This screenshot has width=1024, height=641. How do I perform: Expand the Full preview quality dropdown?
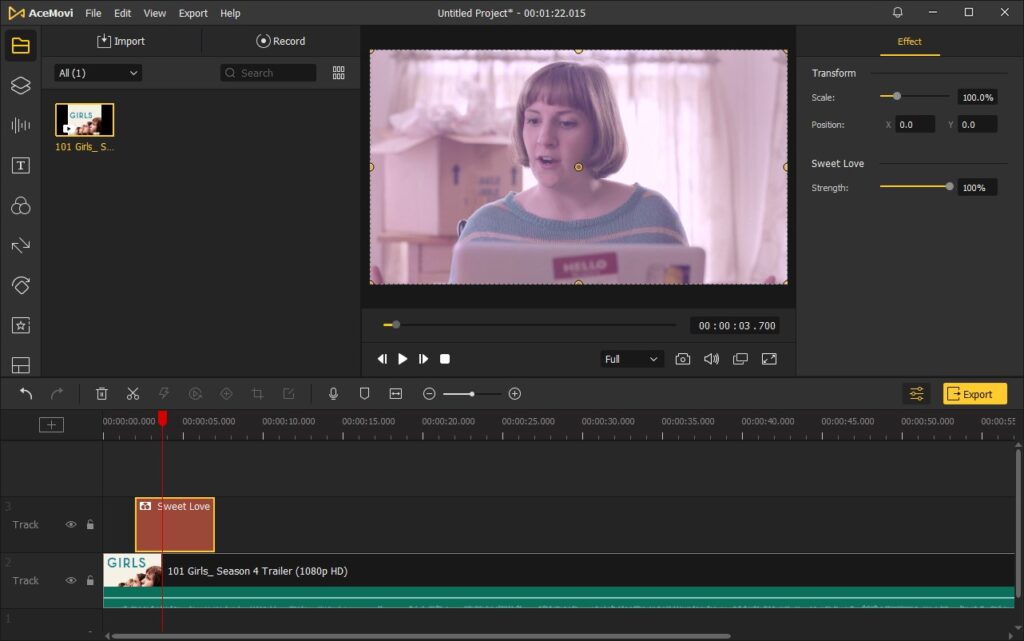(632, 359)
